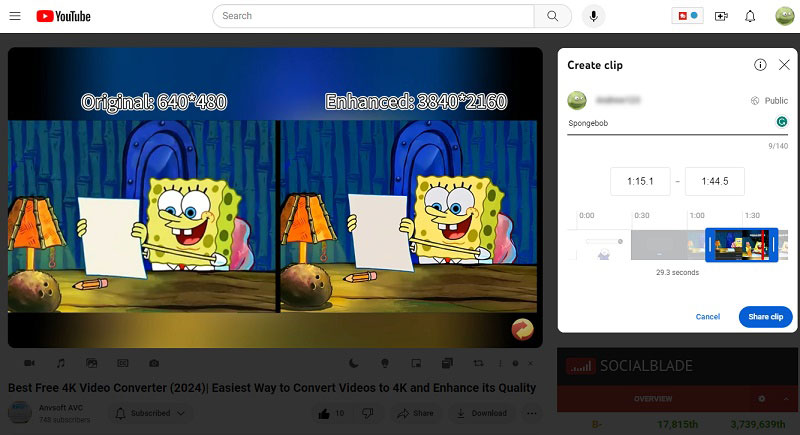This screenshot has height=435, width=800.
Task: Open the Create video camera-plus icon
Action: tap(721, 16)
